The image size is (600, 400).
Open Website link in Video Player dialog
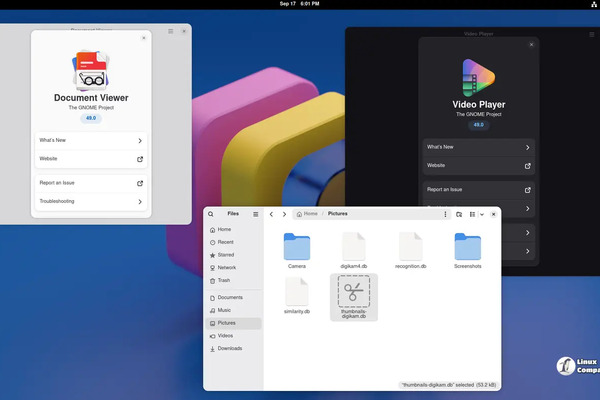479,166
